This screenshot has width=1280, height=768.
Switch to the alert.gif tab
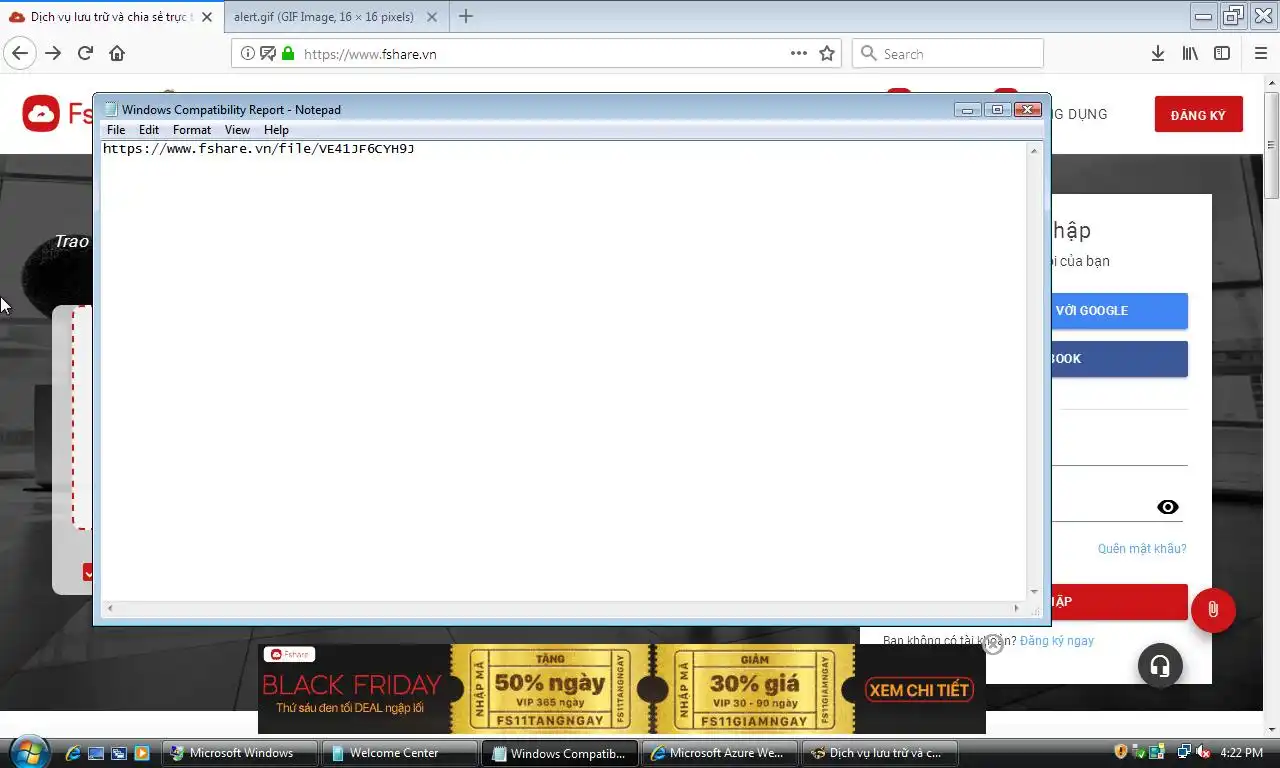pyautogui.click(x=335, y=17)
